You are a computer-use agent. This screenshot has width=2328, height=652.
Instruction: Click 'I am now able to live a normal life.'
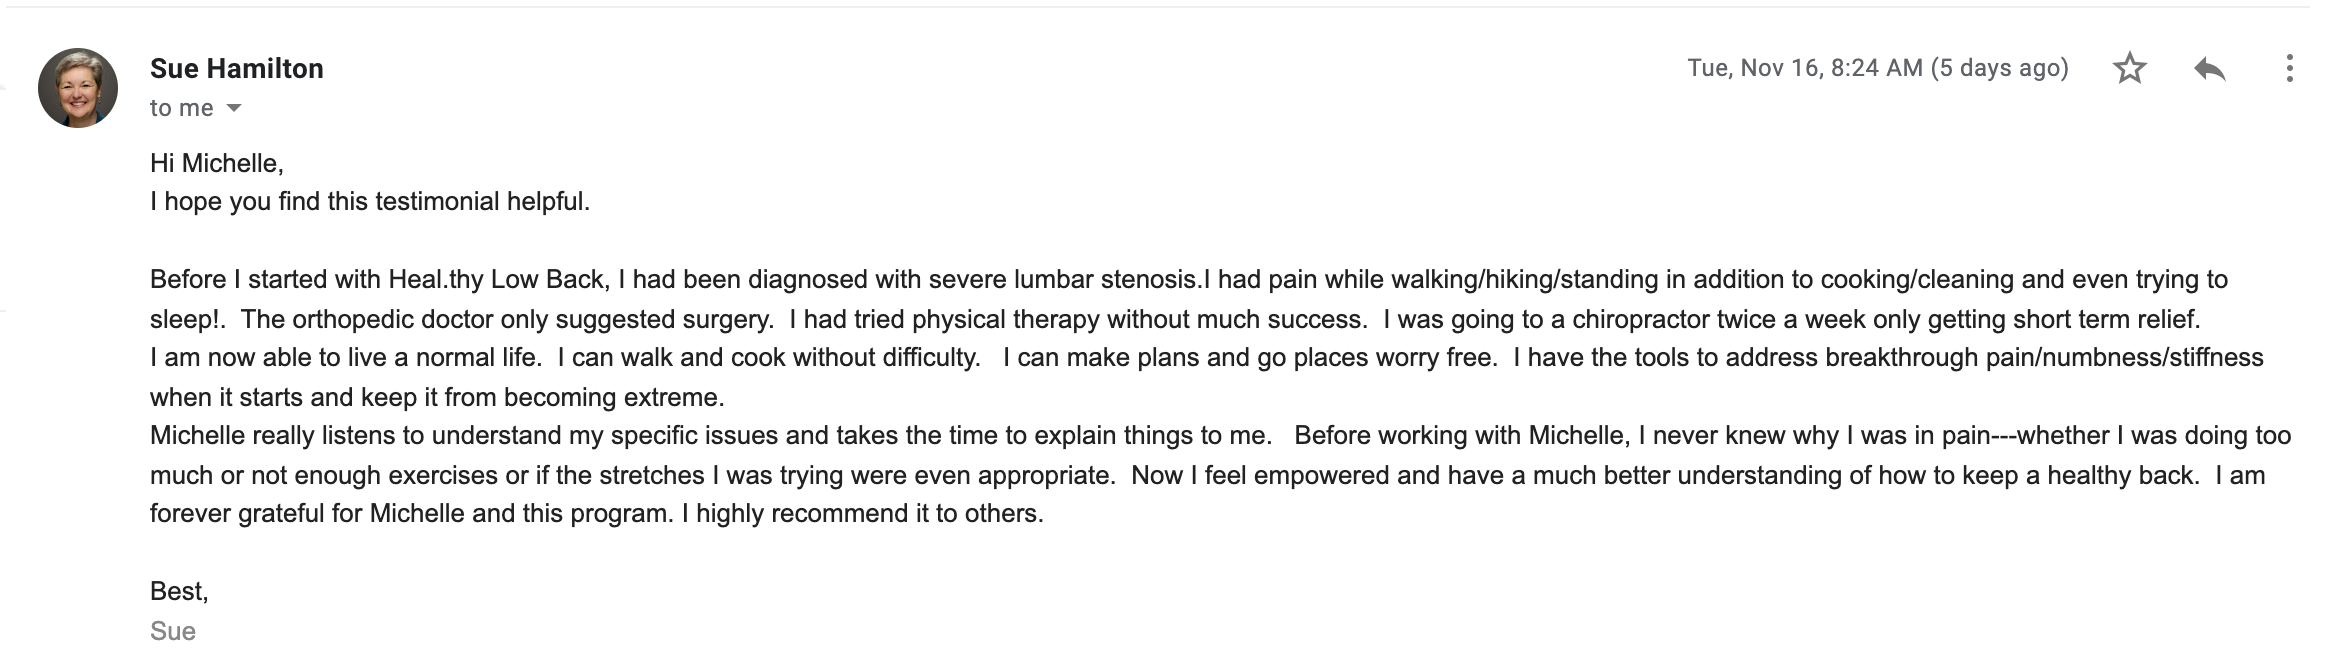coord(346,357)
